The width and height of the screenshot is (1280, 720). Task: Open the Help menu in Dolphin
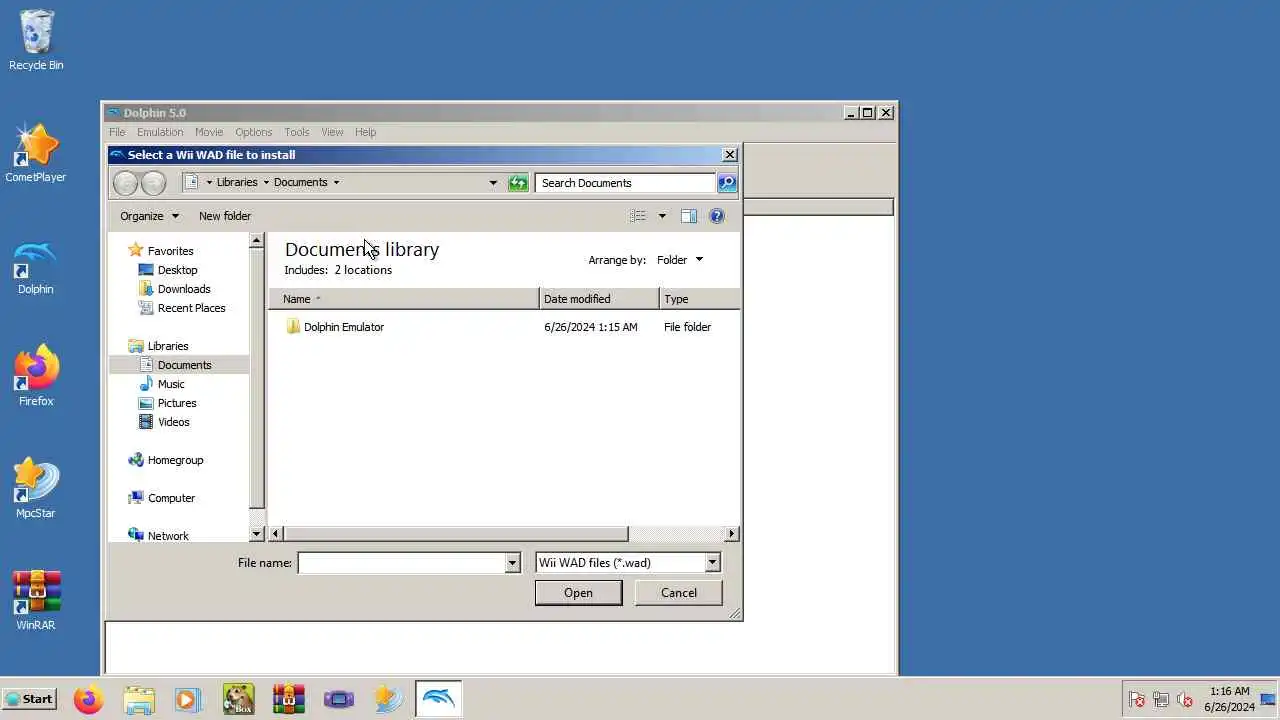(366, 132)
